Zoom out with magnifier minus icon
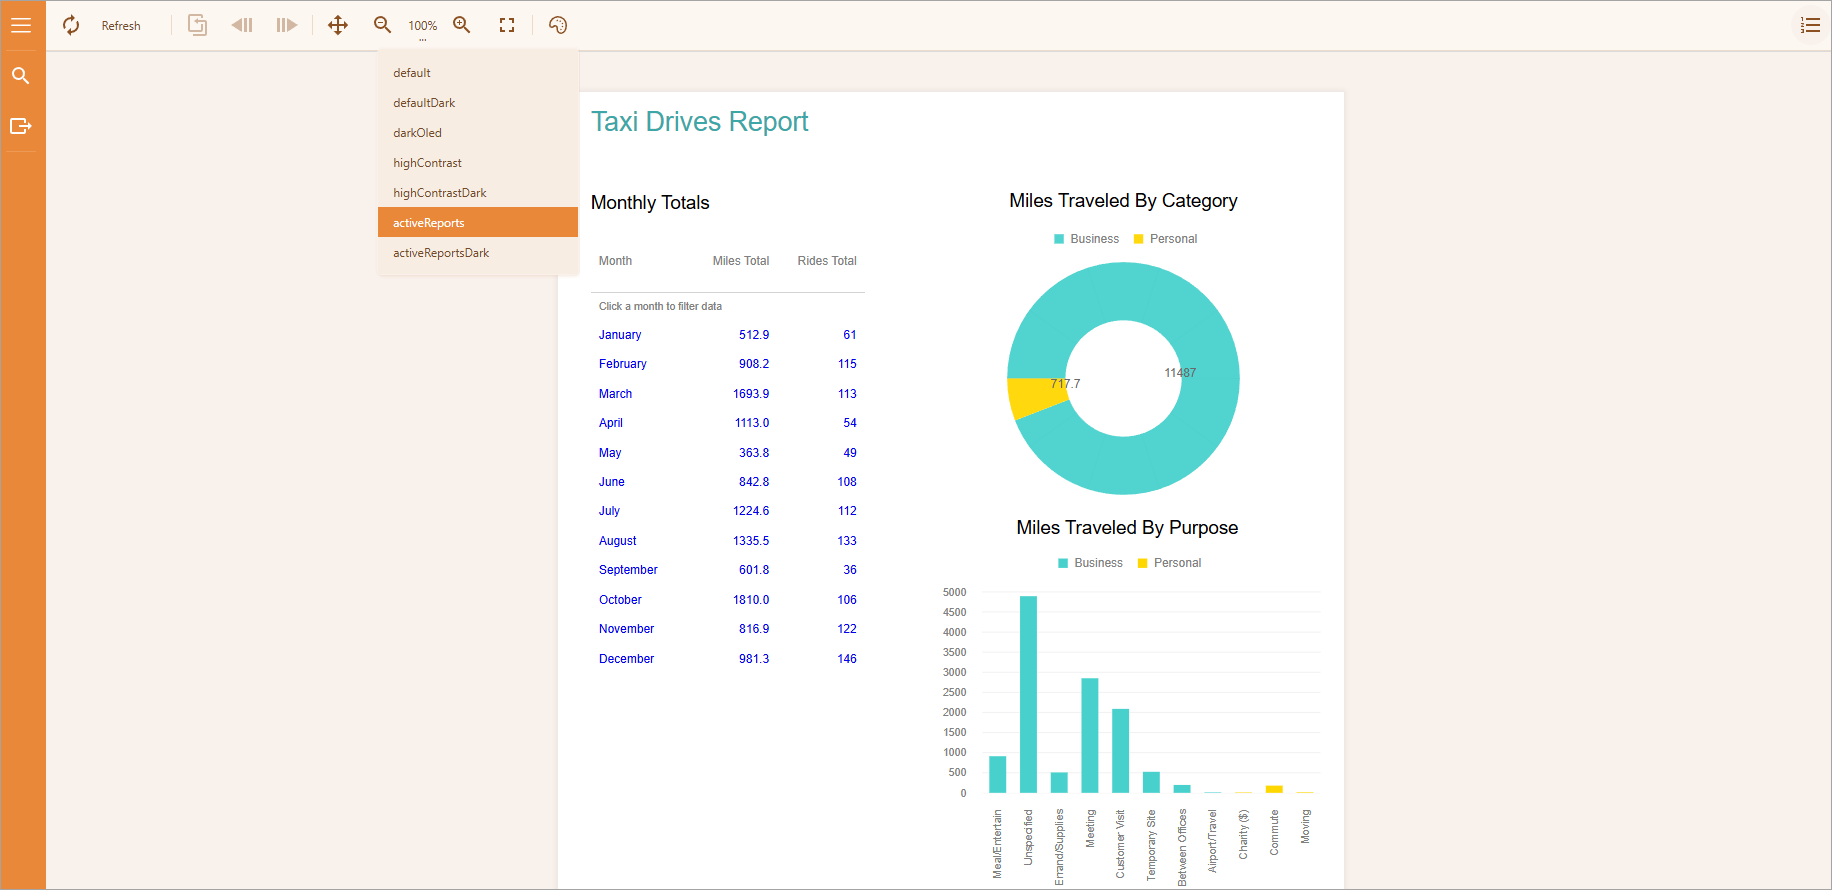 tap(382, 25)
